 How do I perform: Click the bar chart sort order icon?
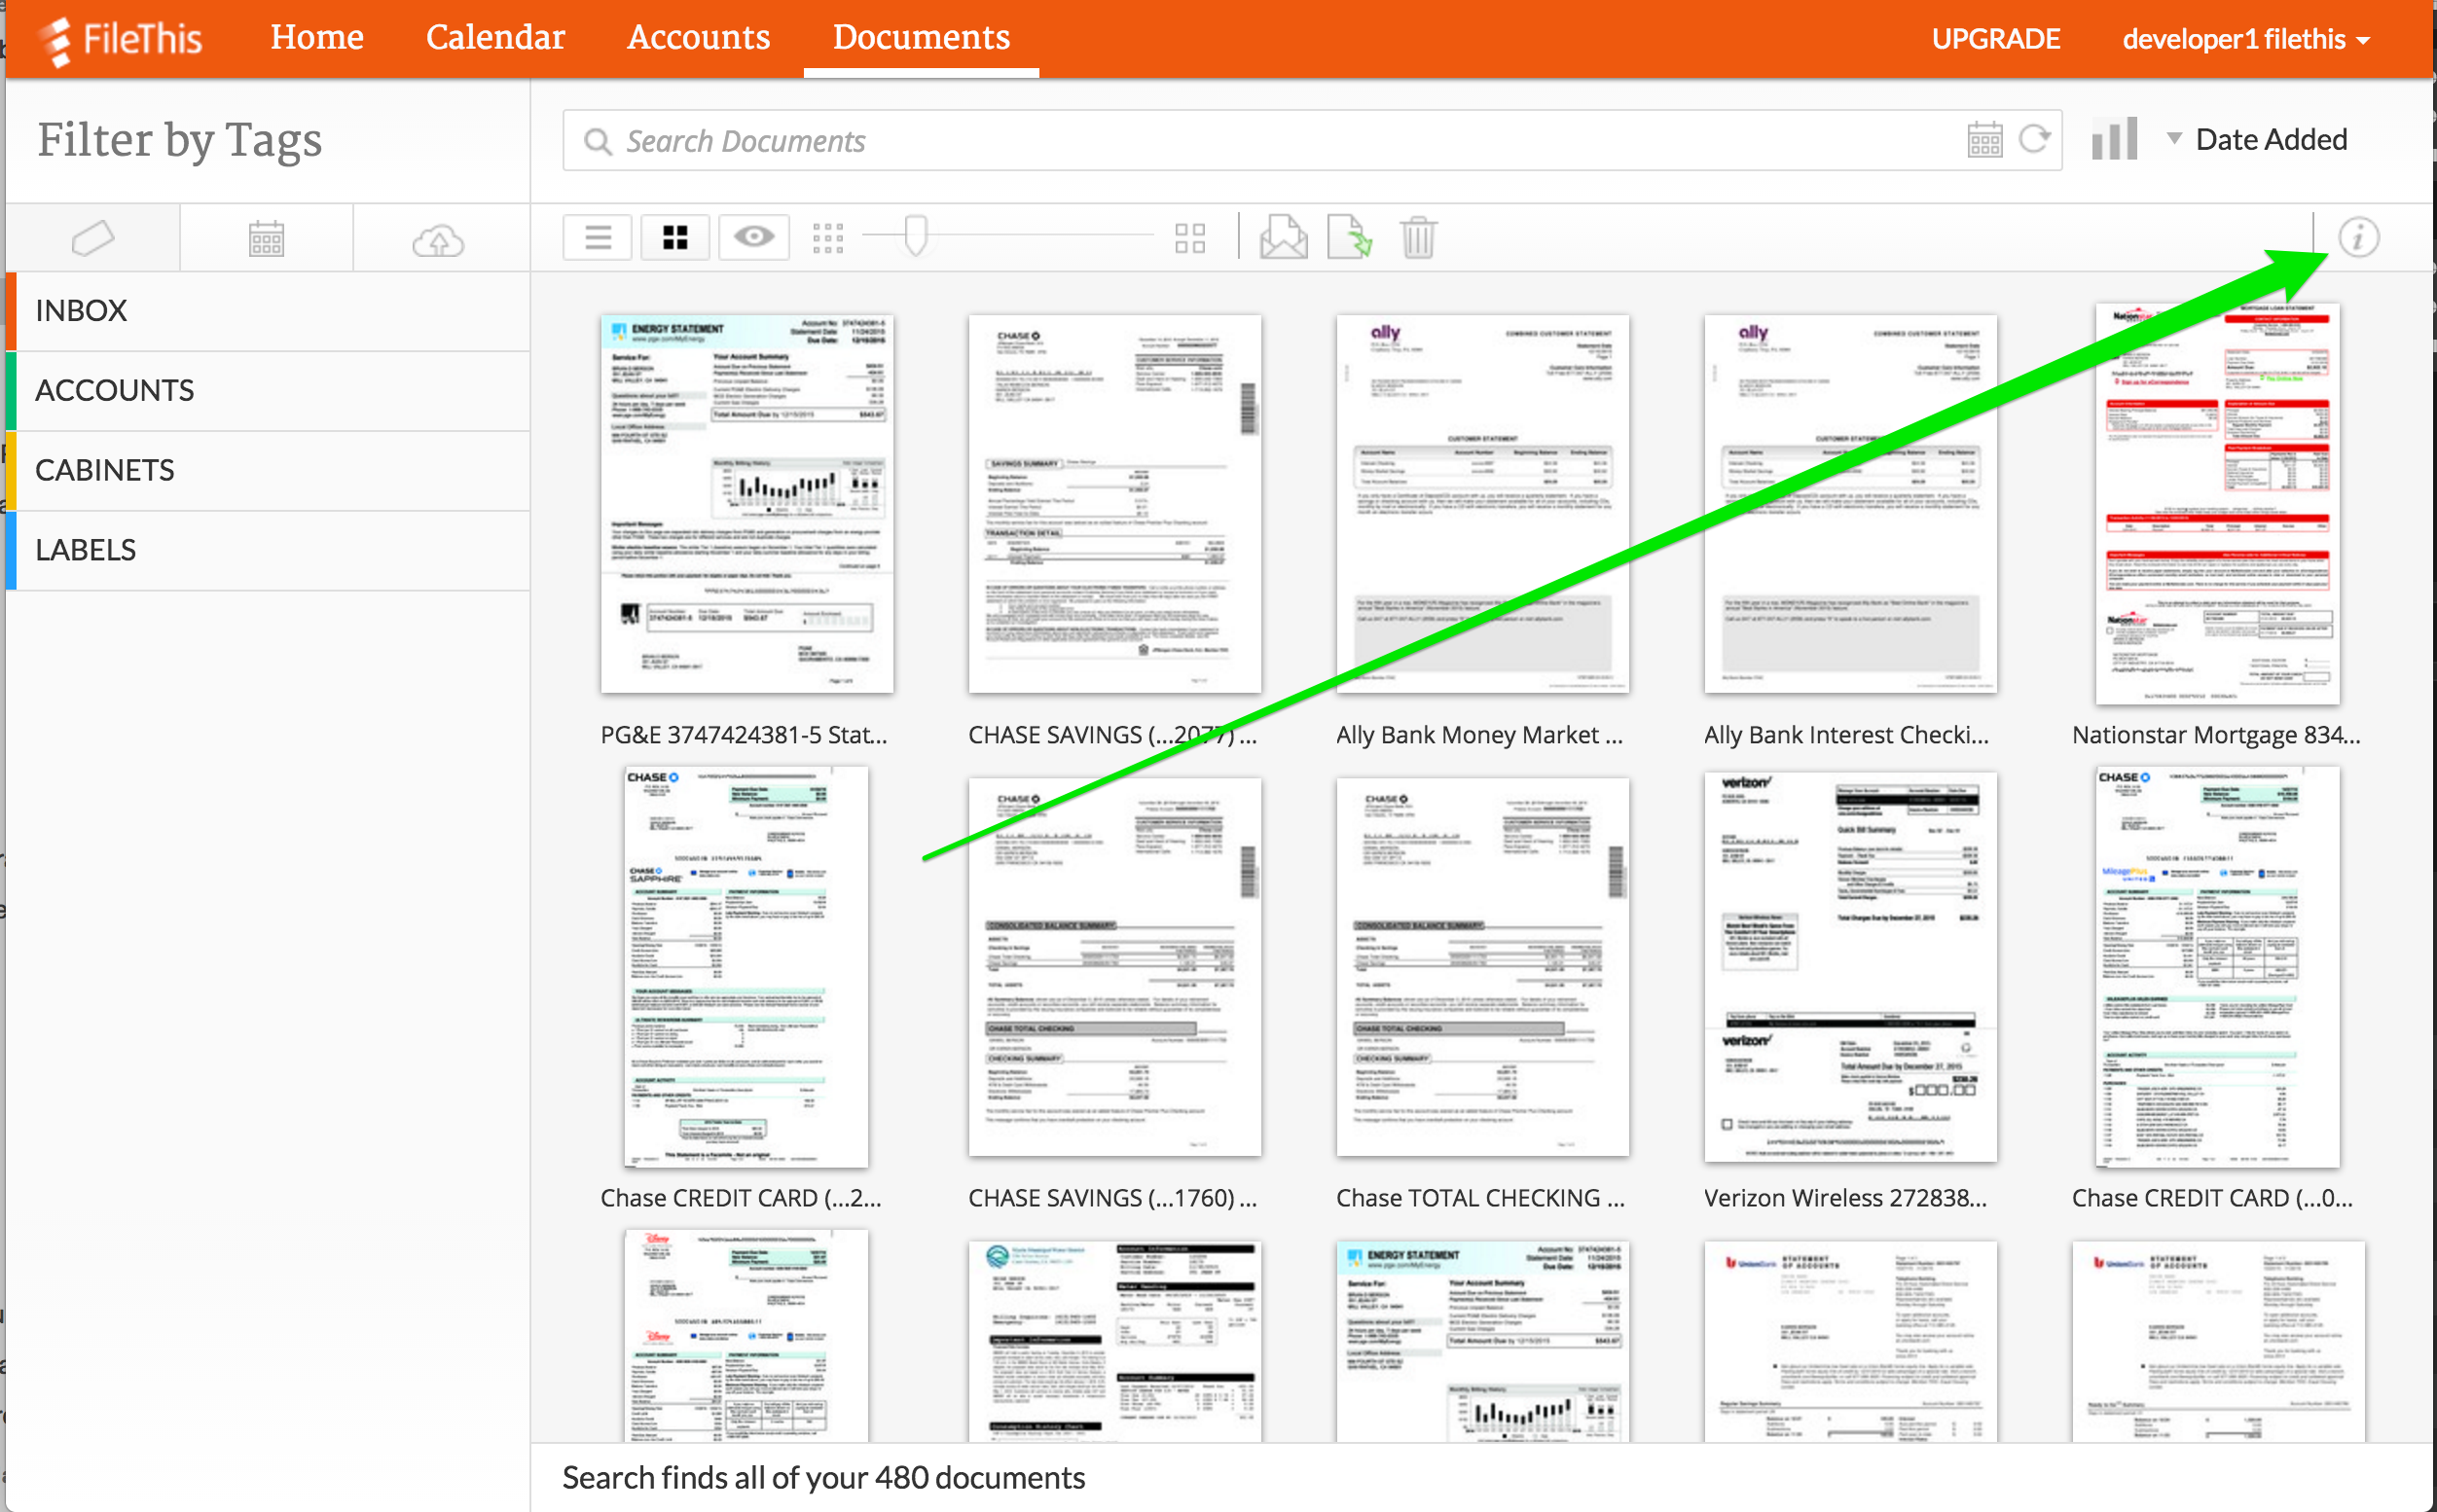tap(2113, 139)
